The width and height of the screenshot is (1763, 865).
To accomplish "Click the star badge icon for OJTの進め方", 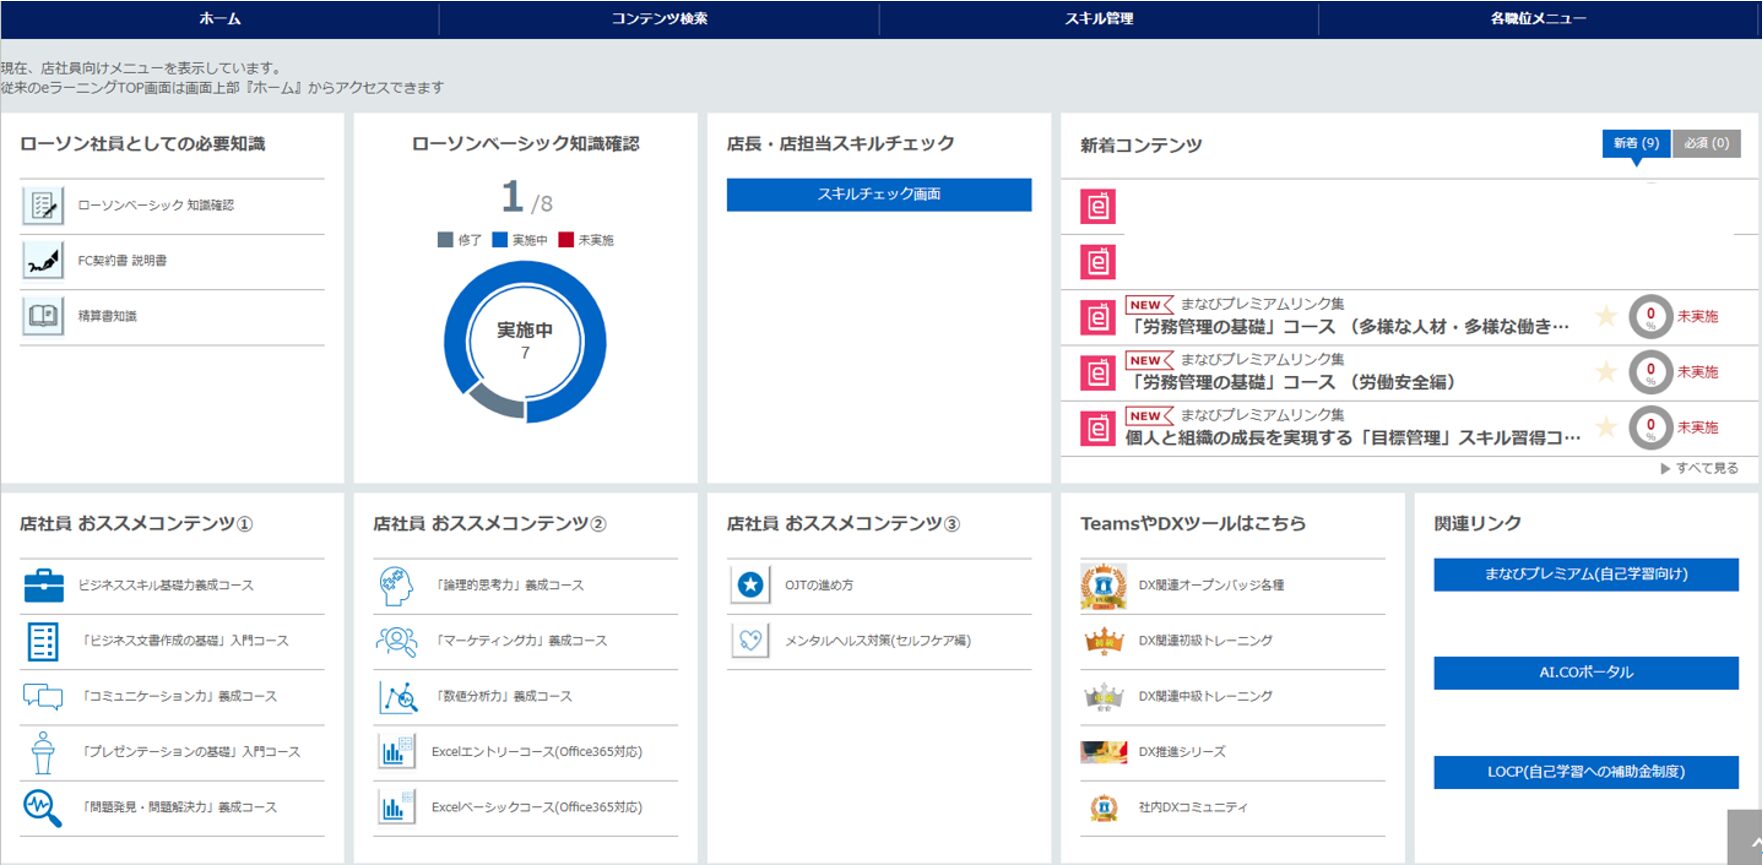I will [750, 585].
